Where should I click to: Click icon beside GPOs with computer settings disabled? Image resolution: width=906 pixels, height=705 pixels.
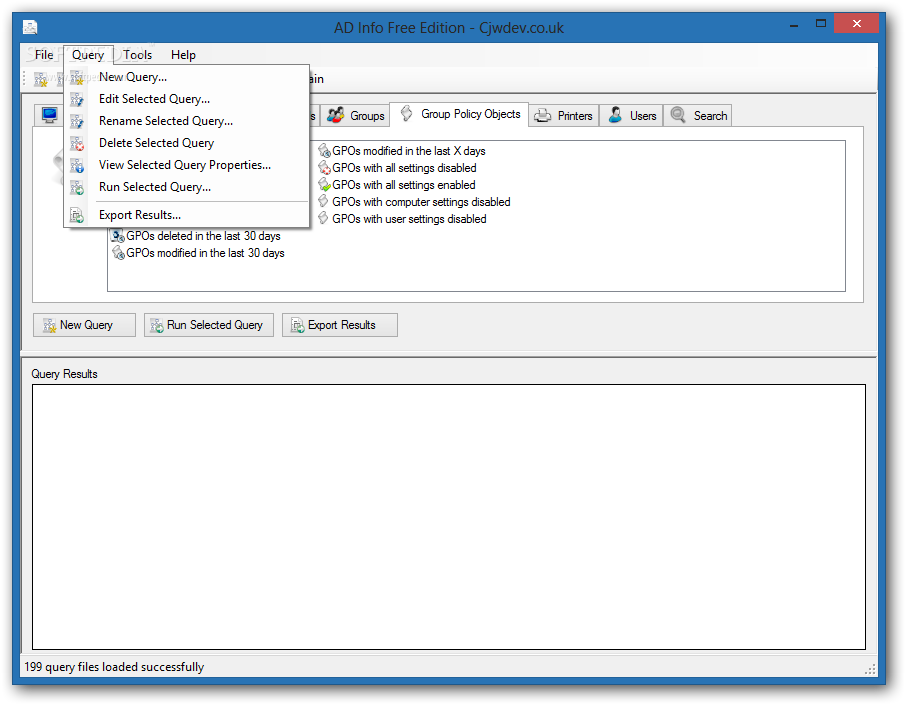[323, 202]
